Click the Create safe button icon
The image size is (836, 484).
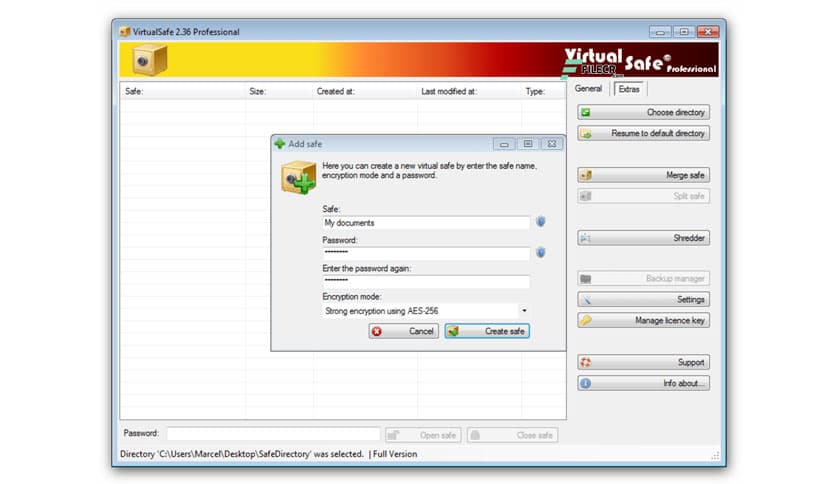point(453,332)
